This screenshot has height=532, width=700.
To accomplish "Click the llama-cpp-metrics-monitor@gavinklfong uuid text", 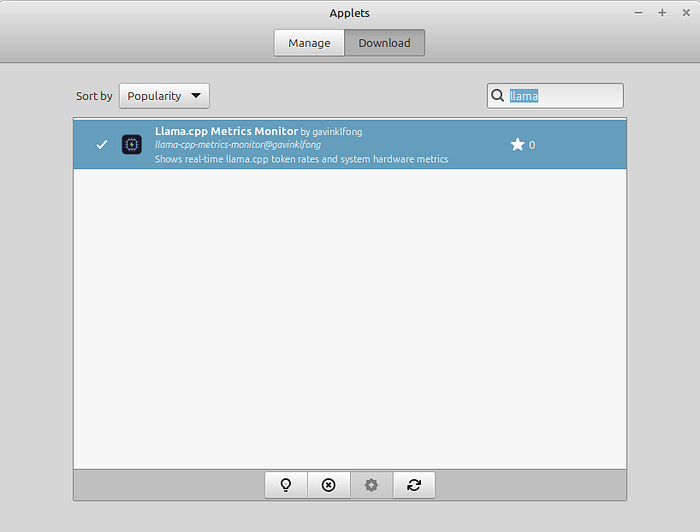I will (x=238, y=145).
